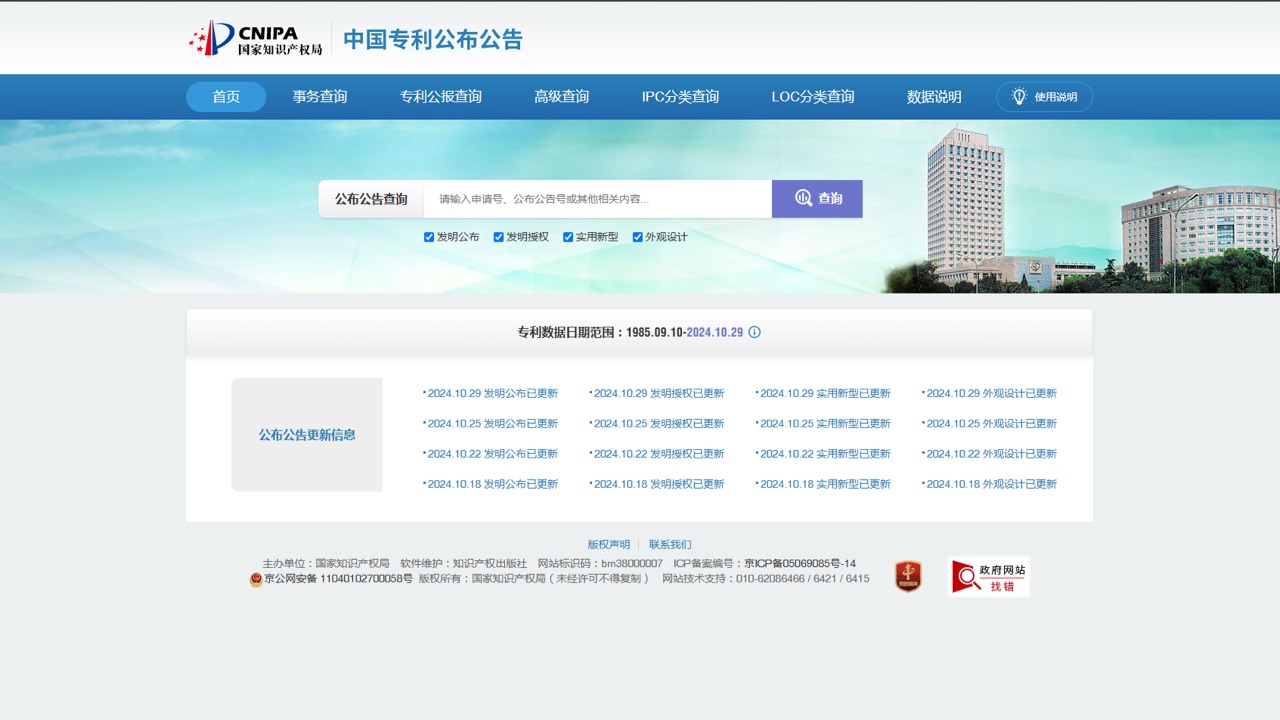
Task: Click the info icon beside date range
Action: click(x=755, y=332)
